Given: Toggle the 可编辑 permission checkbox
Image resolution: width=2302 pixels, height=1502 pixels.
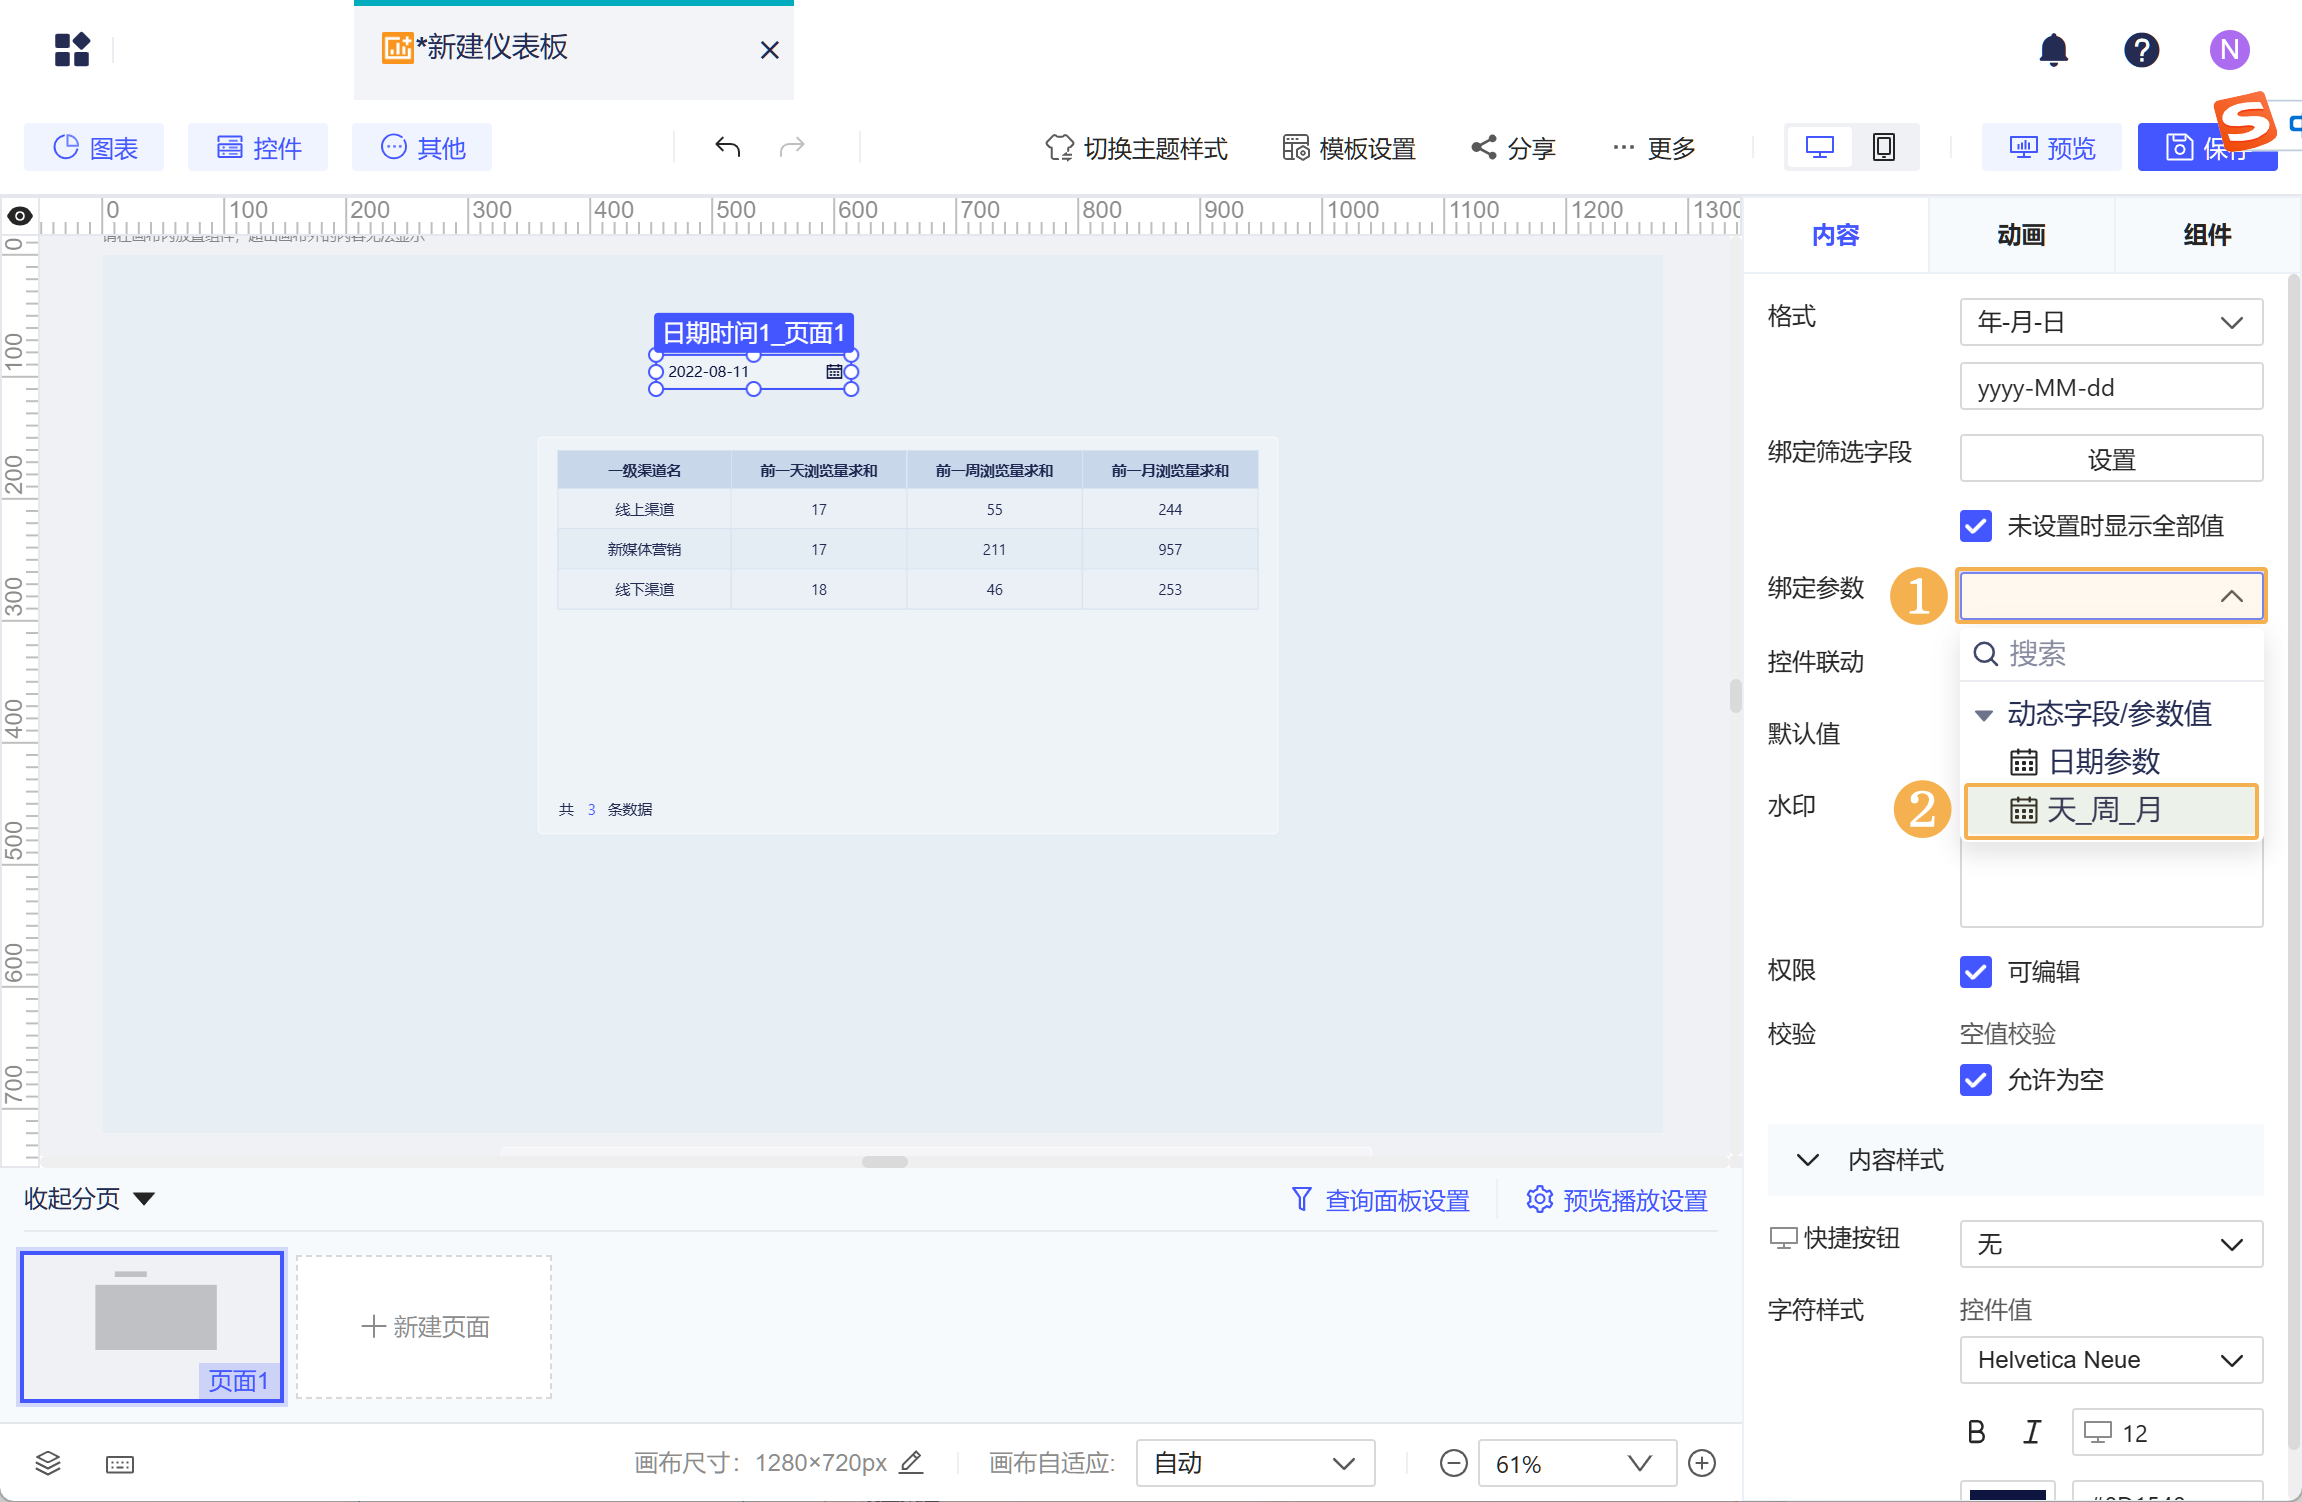Looking at the screenshot, I should tap(1975, 971).
